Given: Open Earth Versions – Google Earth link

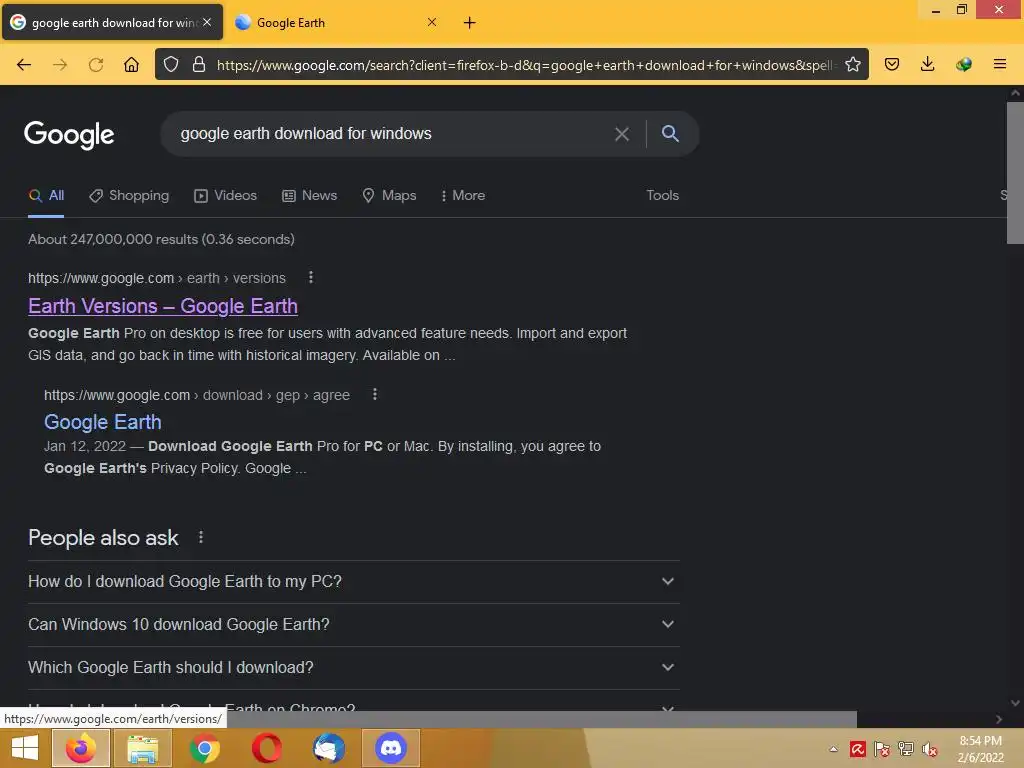Looking at the screenshot, I should (163, 306).
